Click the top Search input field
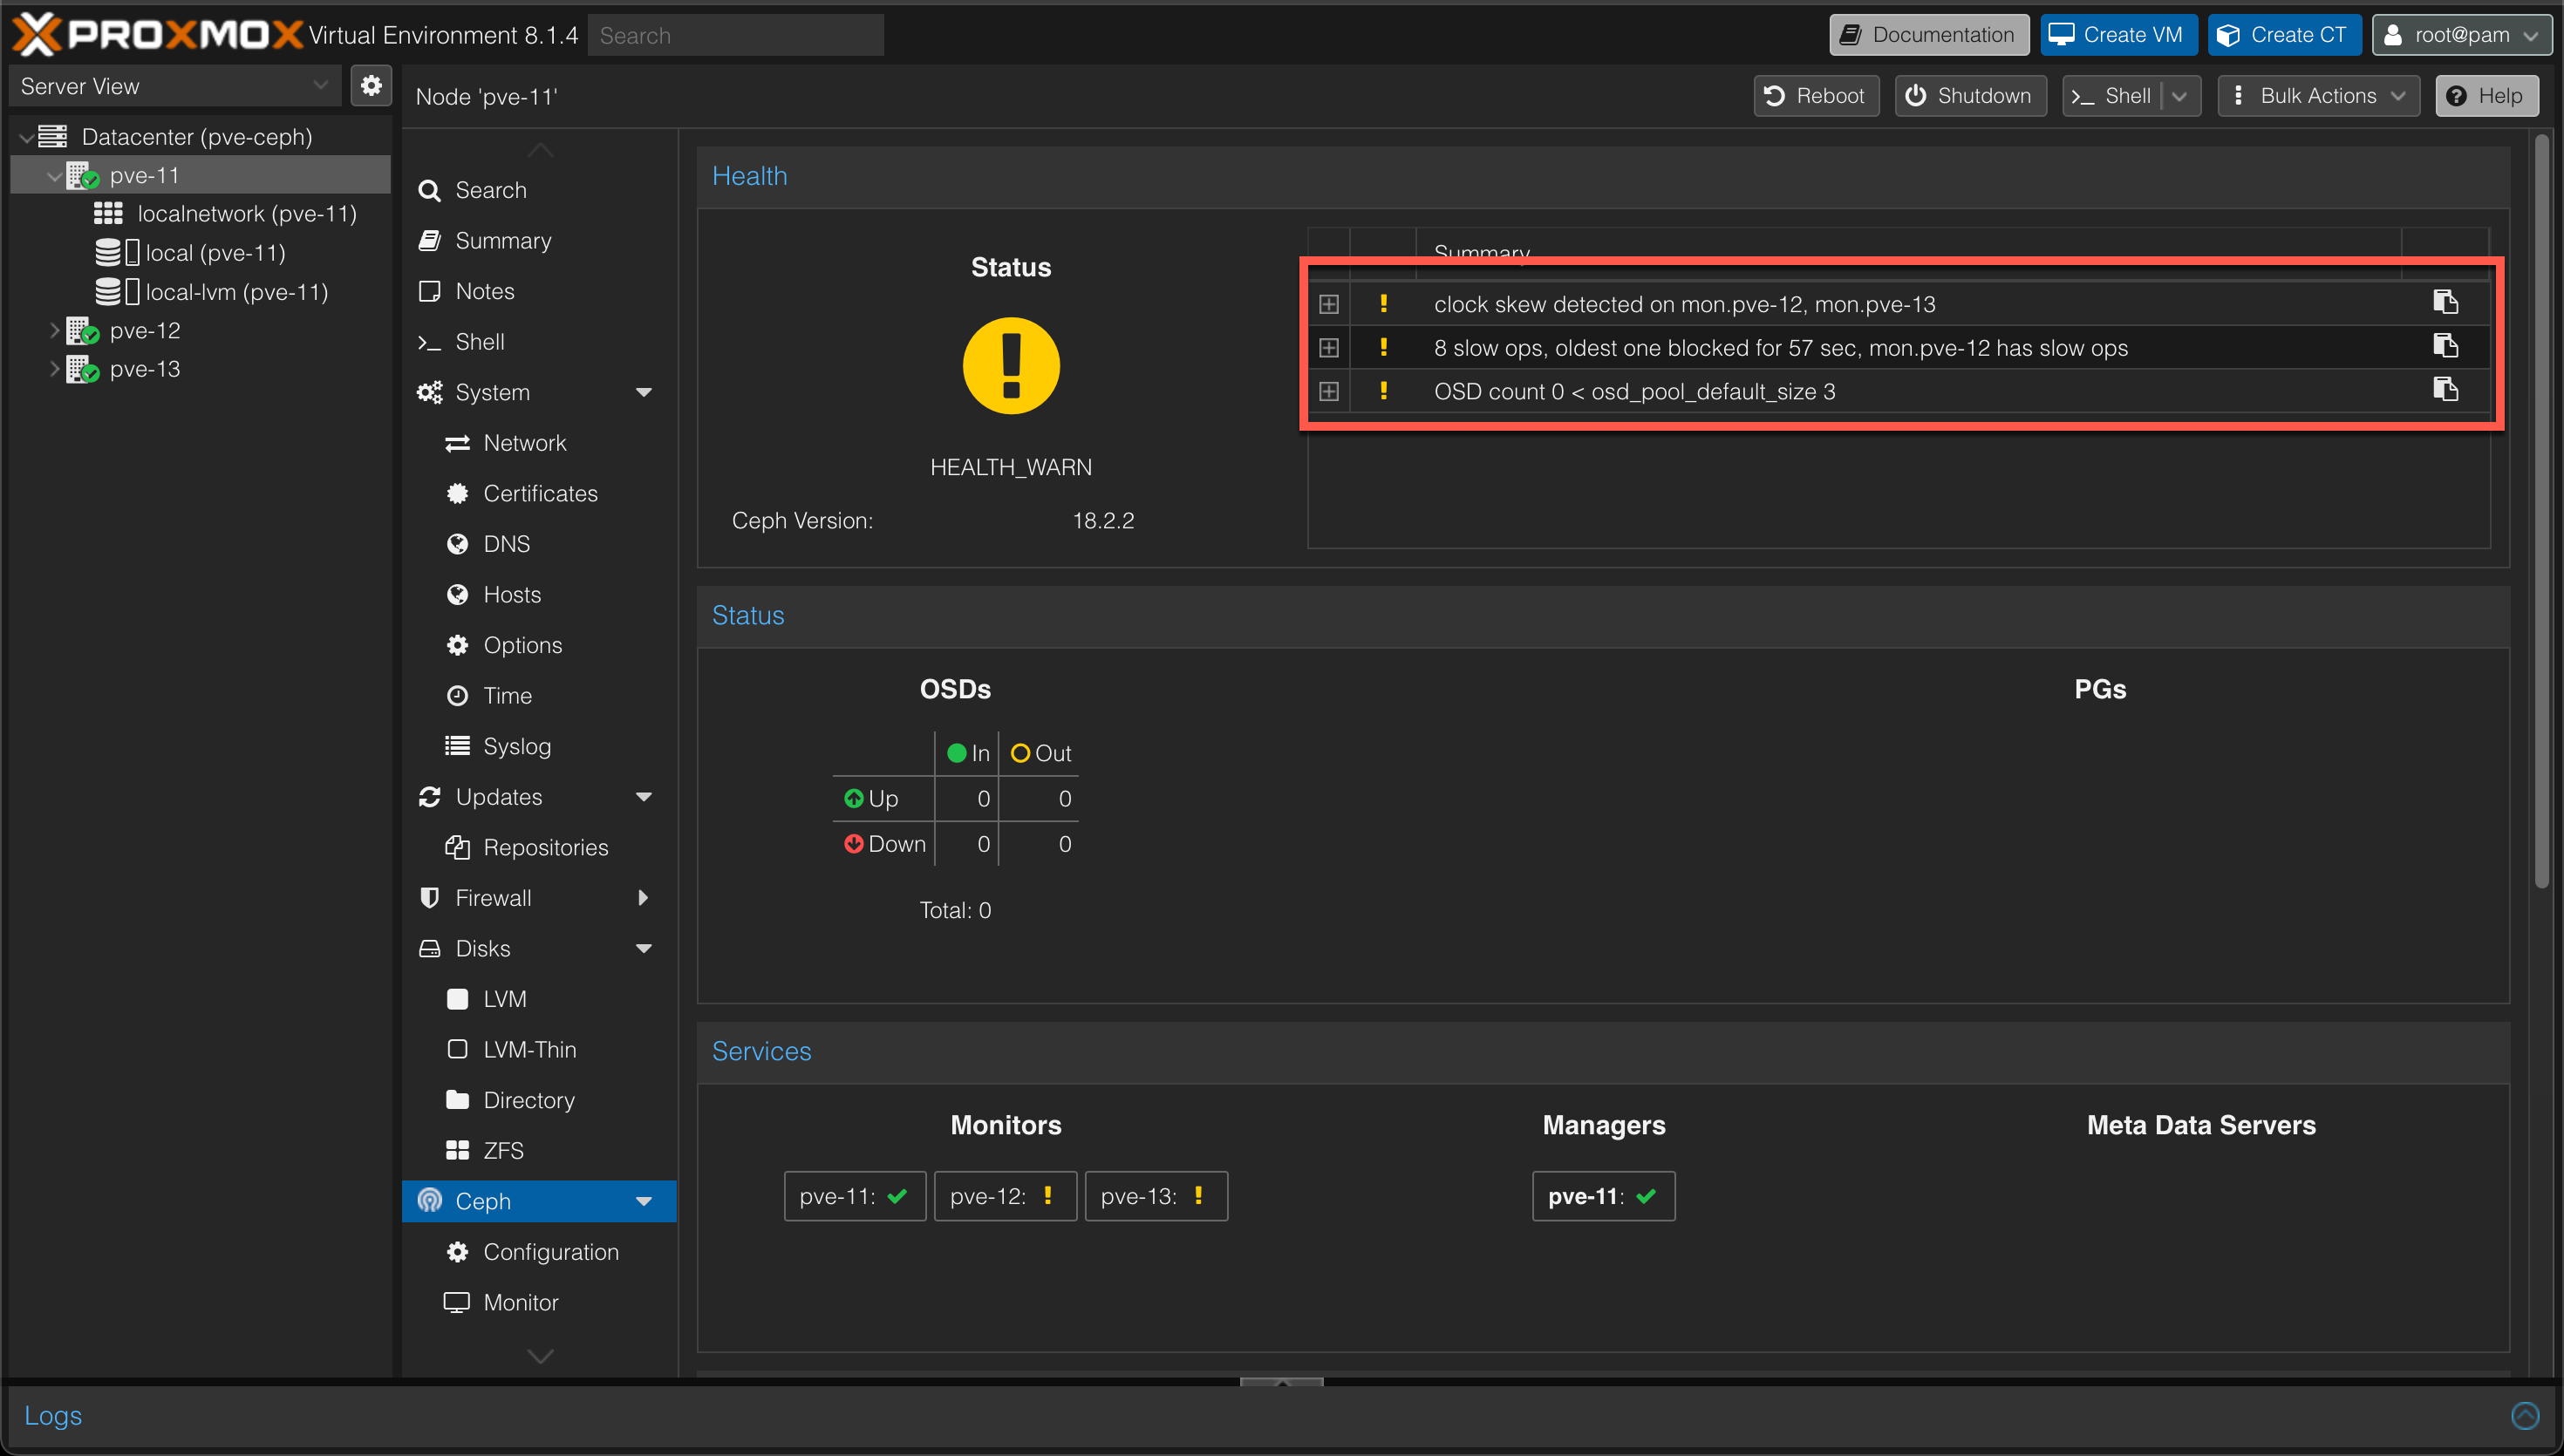 tap(736, 35)
